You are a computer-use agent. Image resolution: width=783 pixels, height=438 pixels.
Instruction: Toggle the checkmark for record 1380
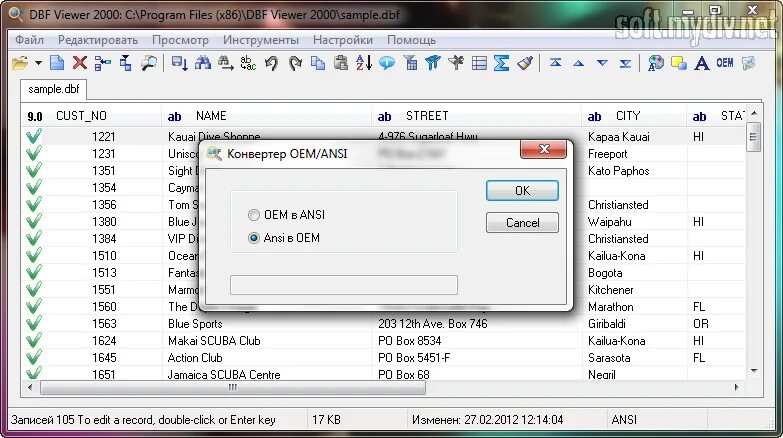coord(34,221)
